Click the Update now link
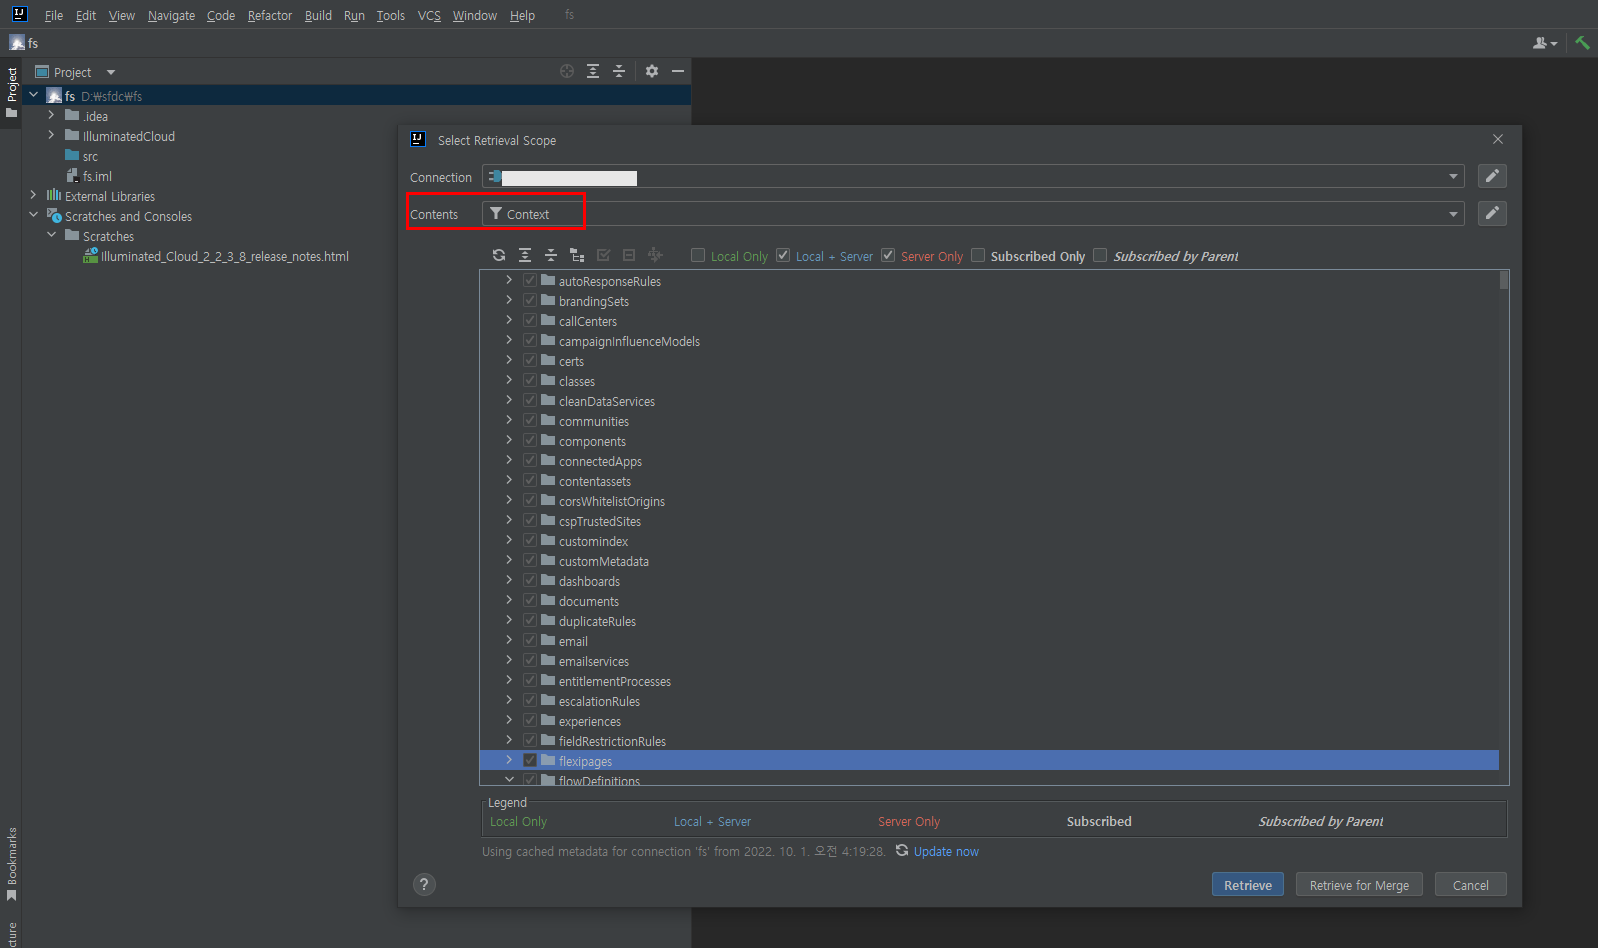Viewport: 1598px width, 948px height. [946, 852]
